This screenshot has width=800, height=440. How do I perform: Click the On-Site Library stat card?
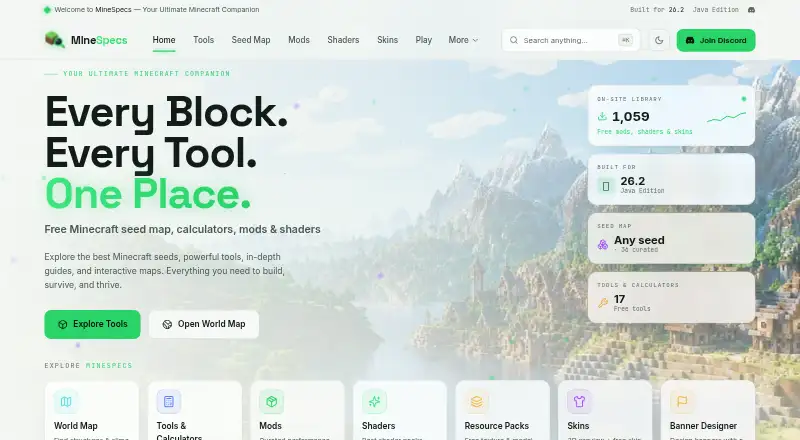pyautogui.click(x=671, y=116)
